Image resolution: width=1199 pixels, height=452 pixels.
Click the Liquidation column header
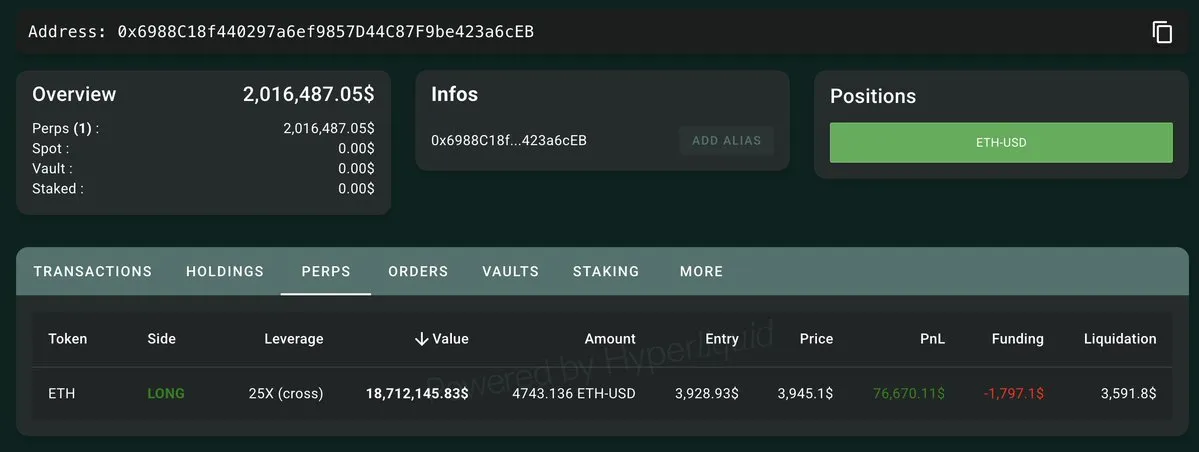(x=1120, y=339)
